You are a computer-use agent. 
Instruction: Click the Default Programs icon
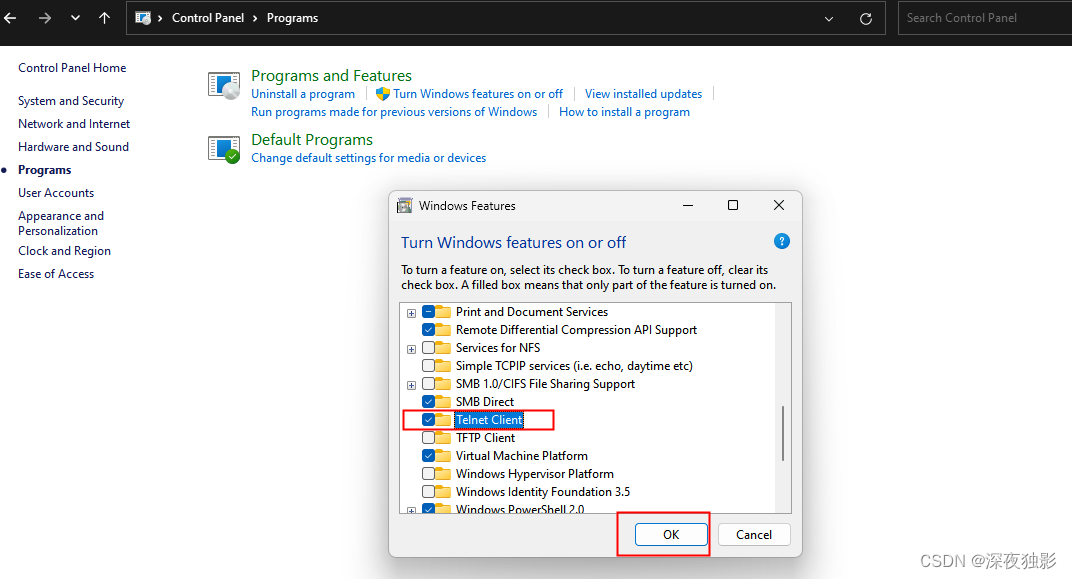click(224, 149)
